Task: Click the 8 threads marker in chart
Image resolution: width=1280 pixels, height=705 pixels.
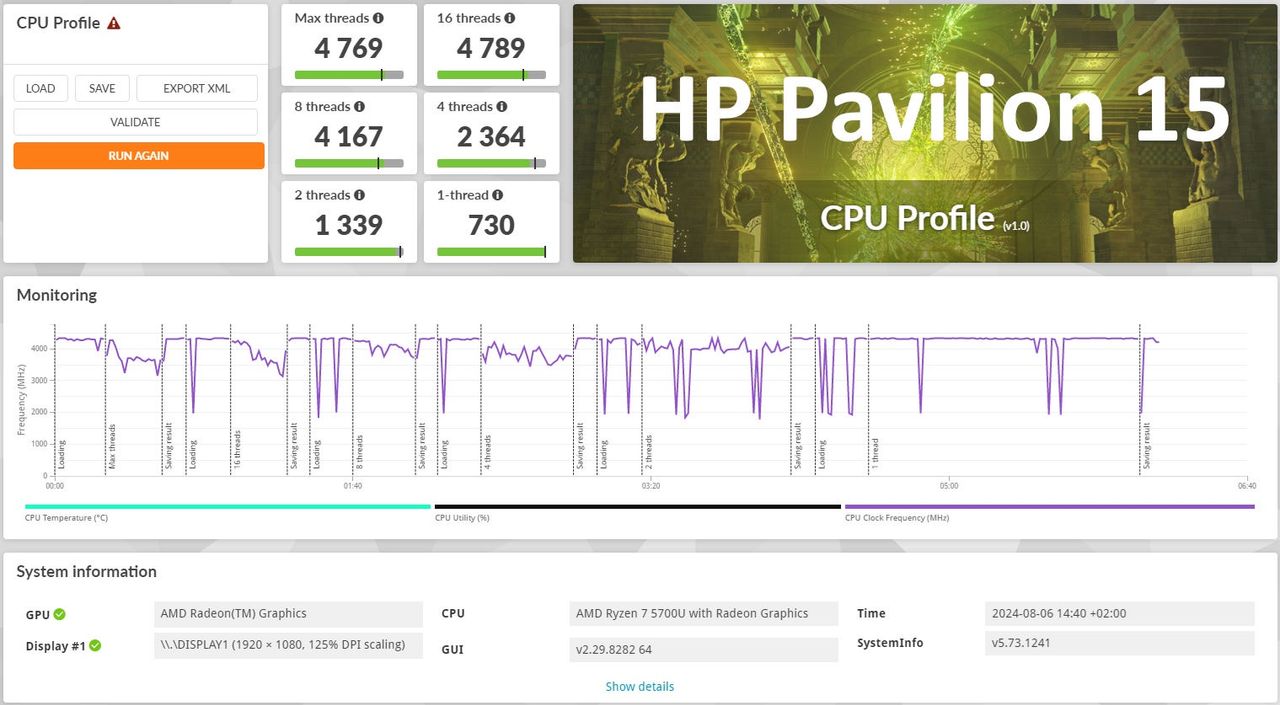Action: pos(360,452)
